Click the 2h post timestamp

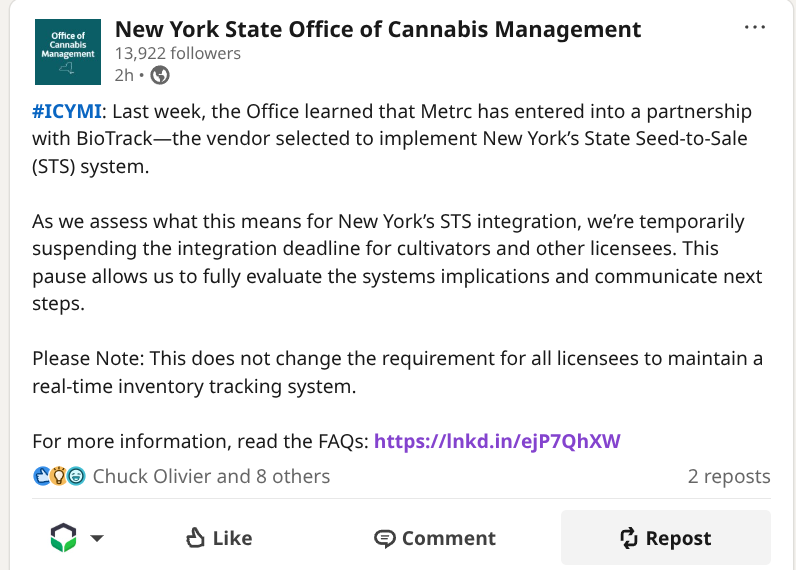click(124, 75)
